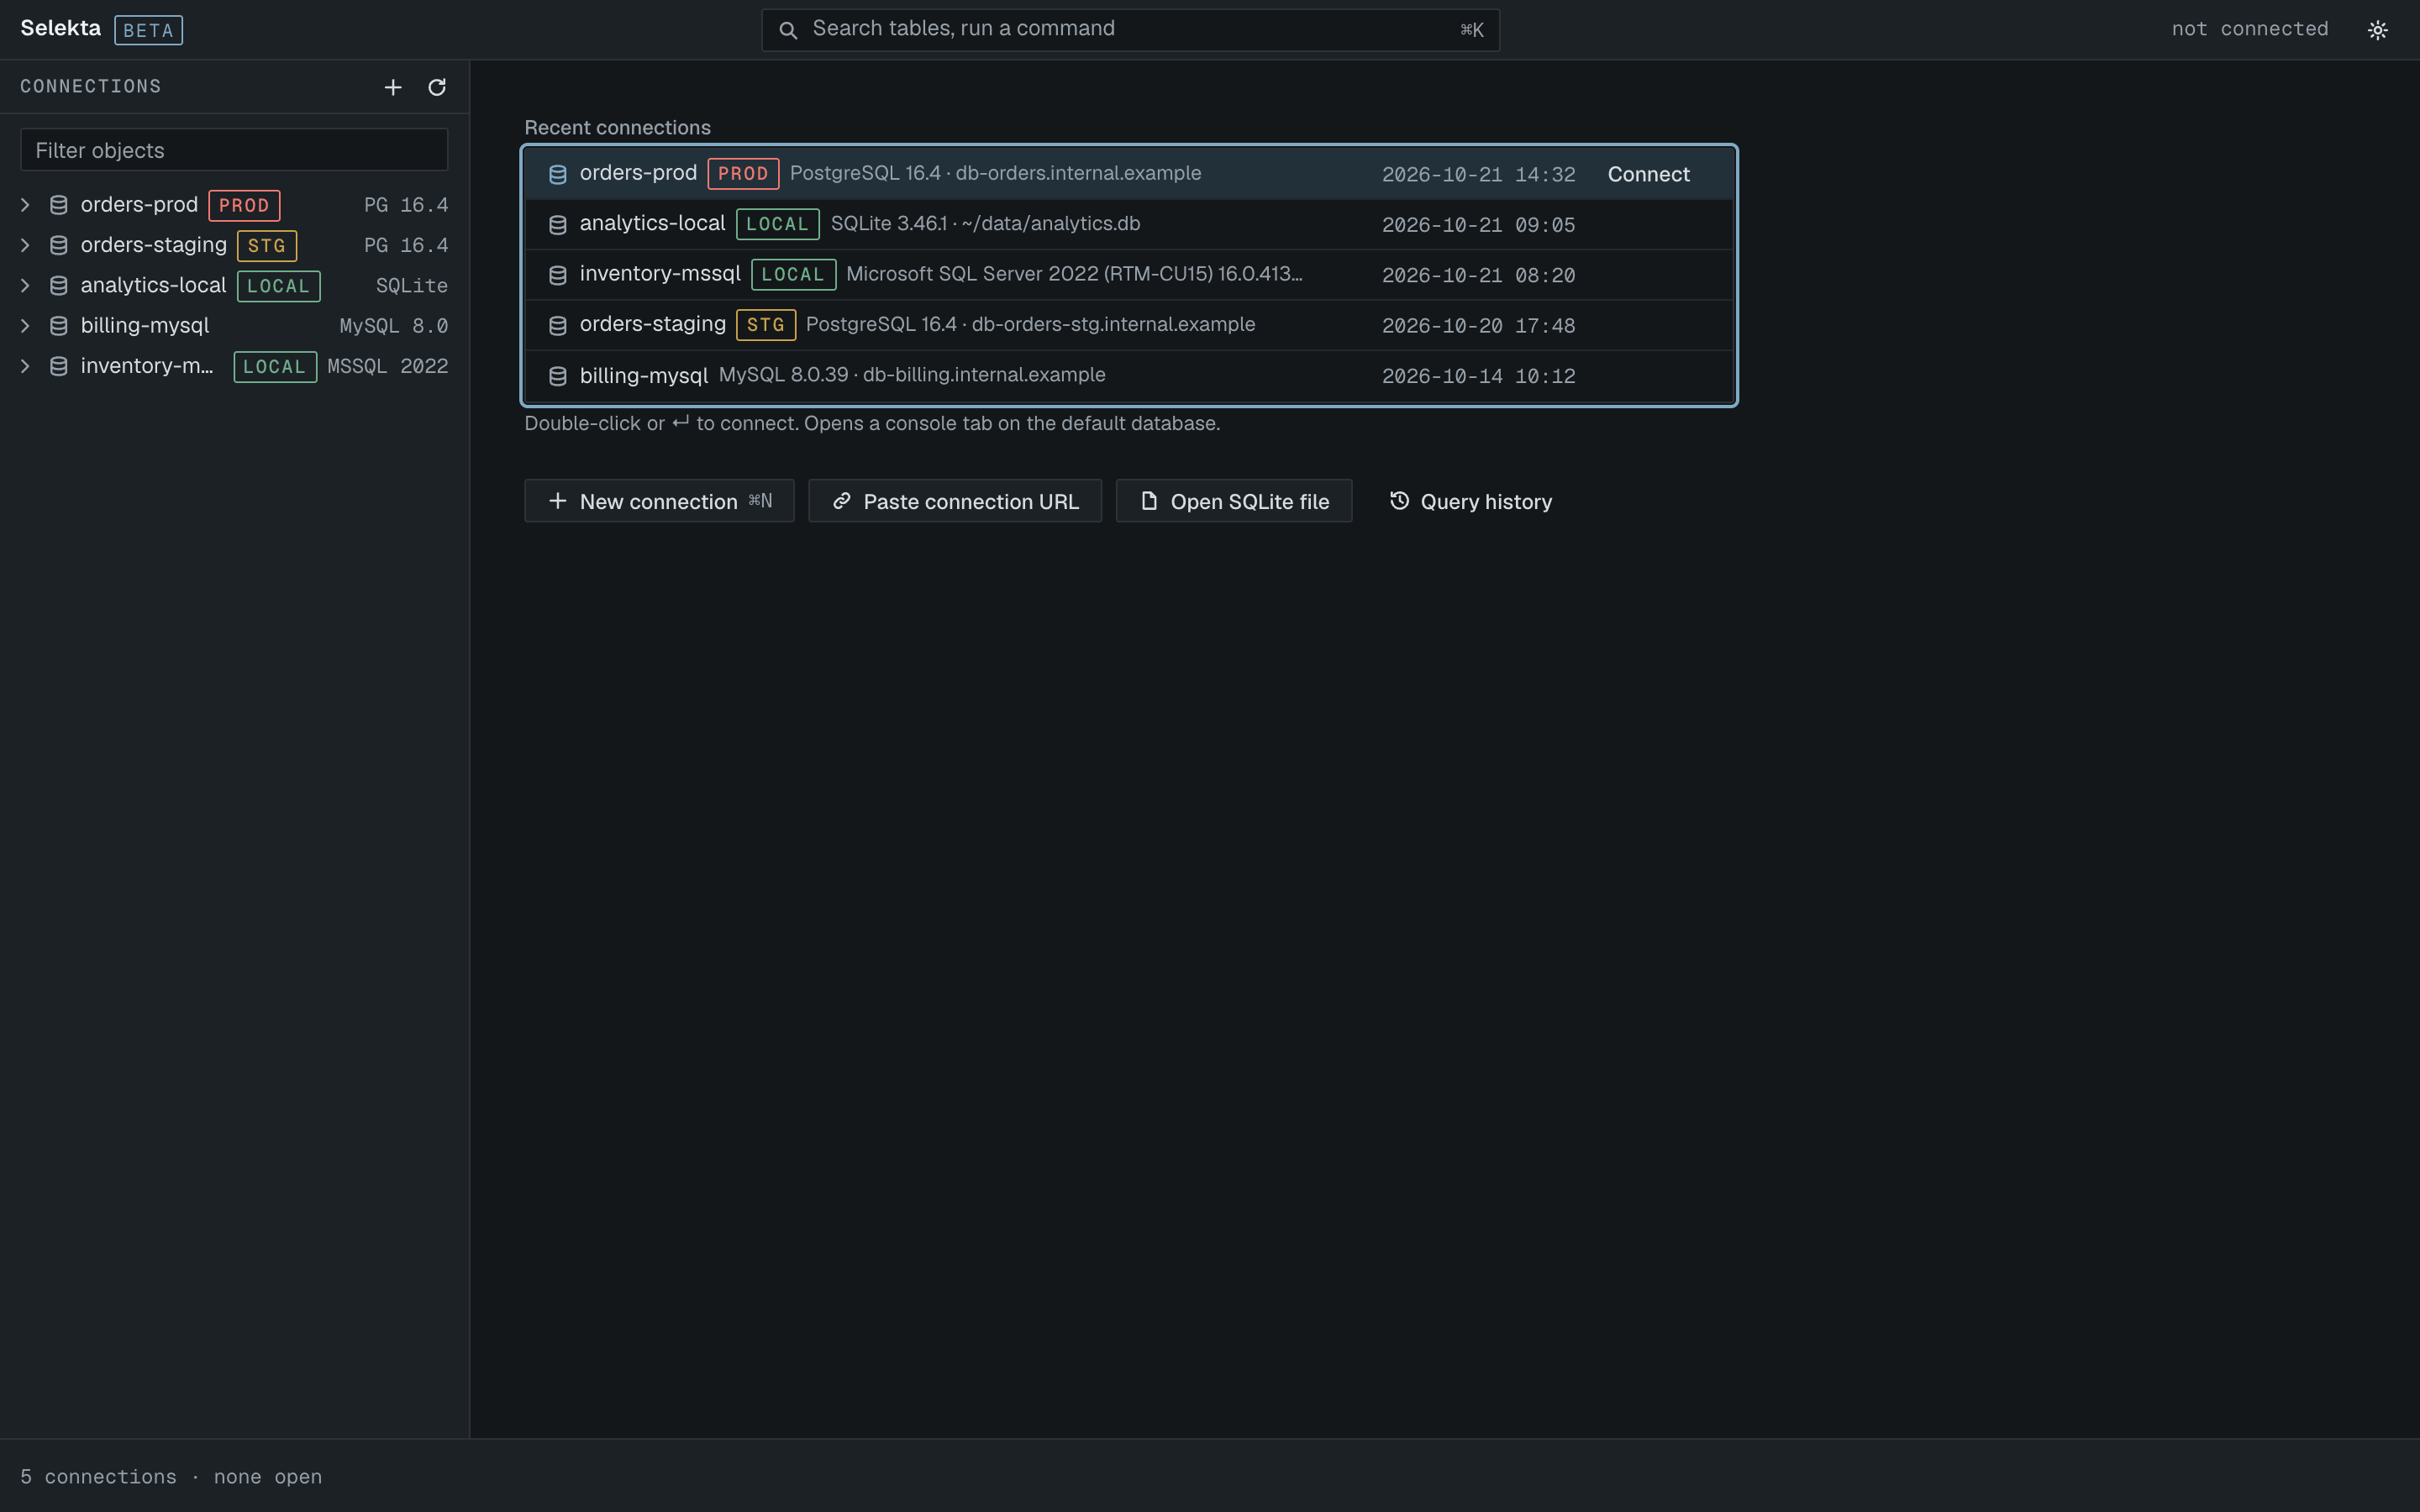The image size is (2420, 1512).
Task: Click the link icon in Paste connection URL
Action: tap(842, 501)
